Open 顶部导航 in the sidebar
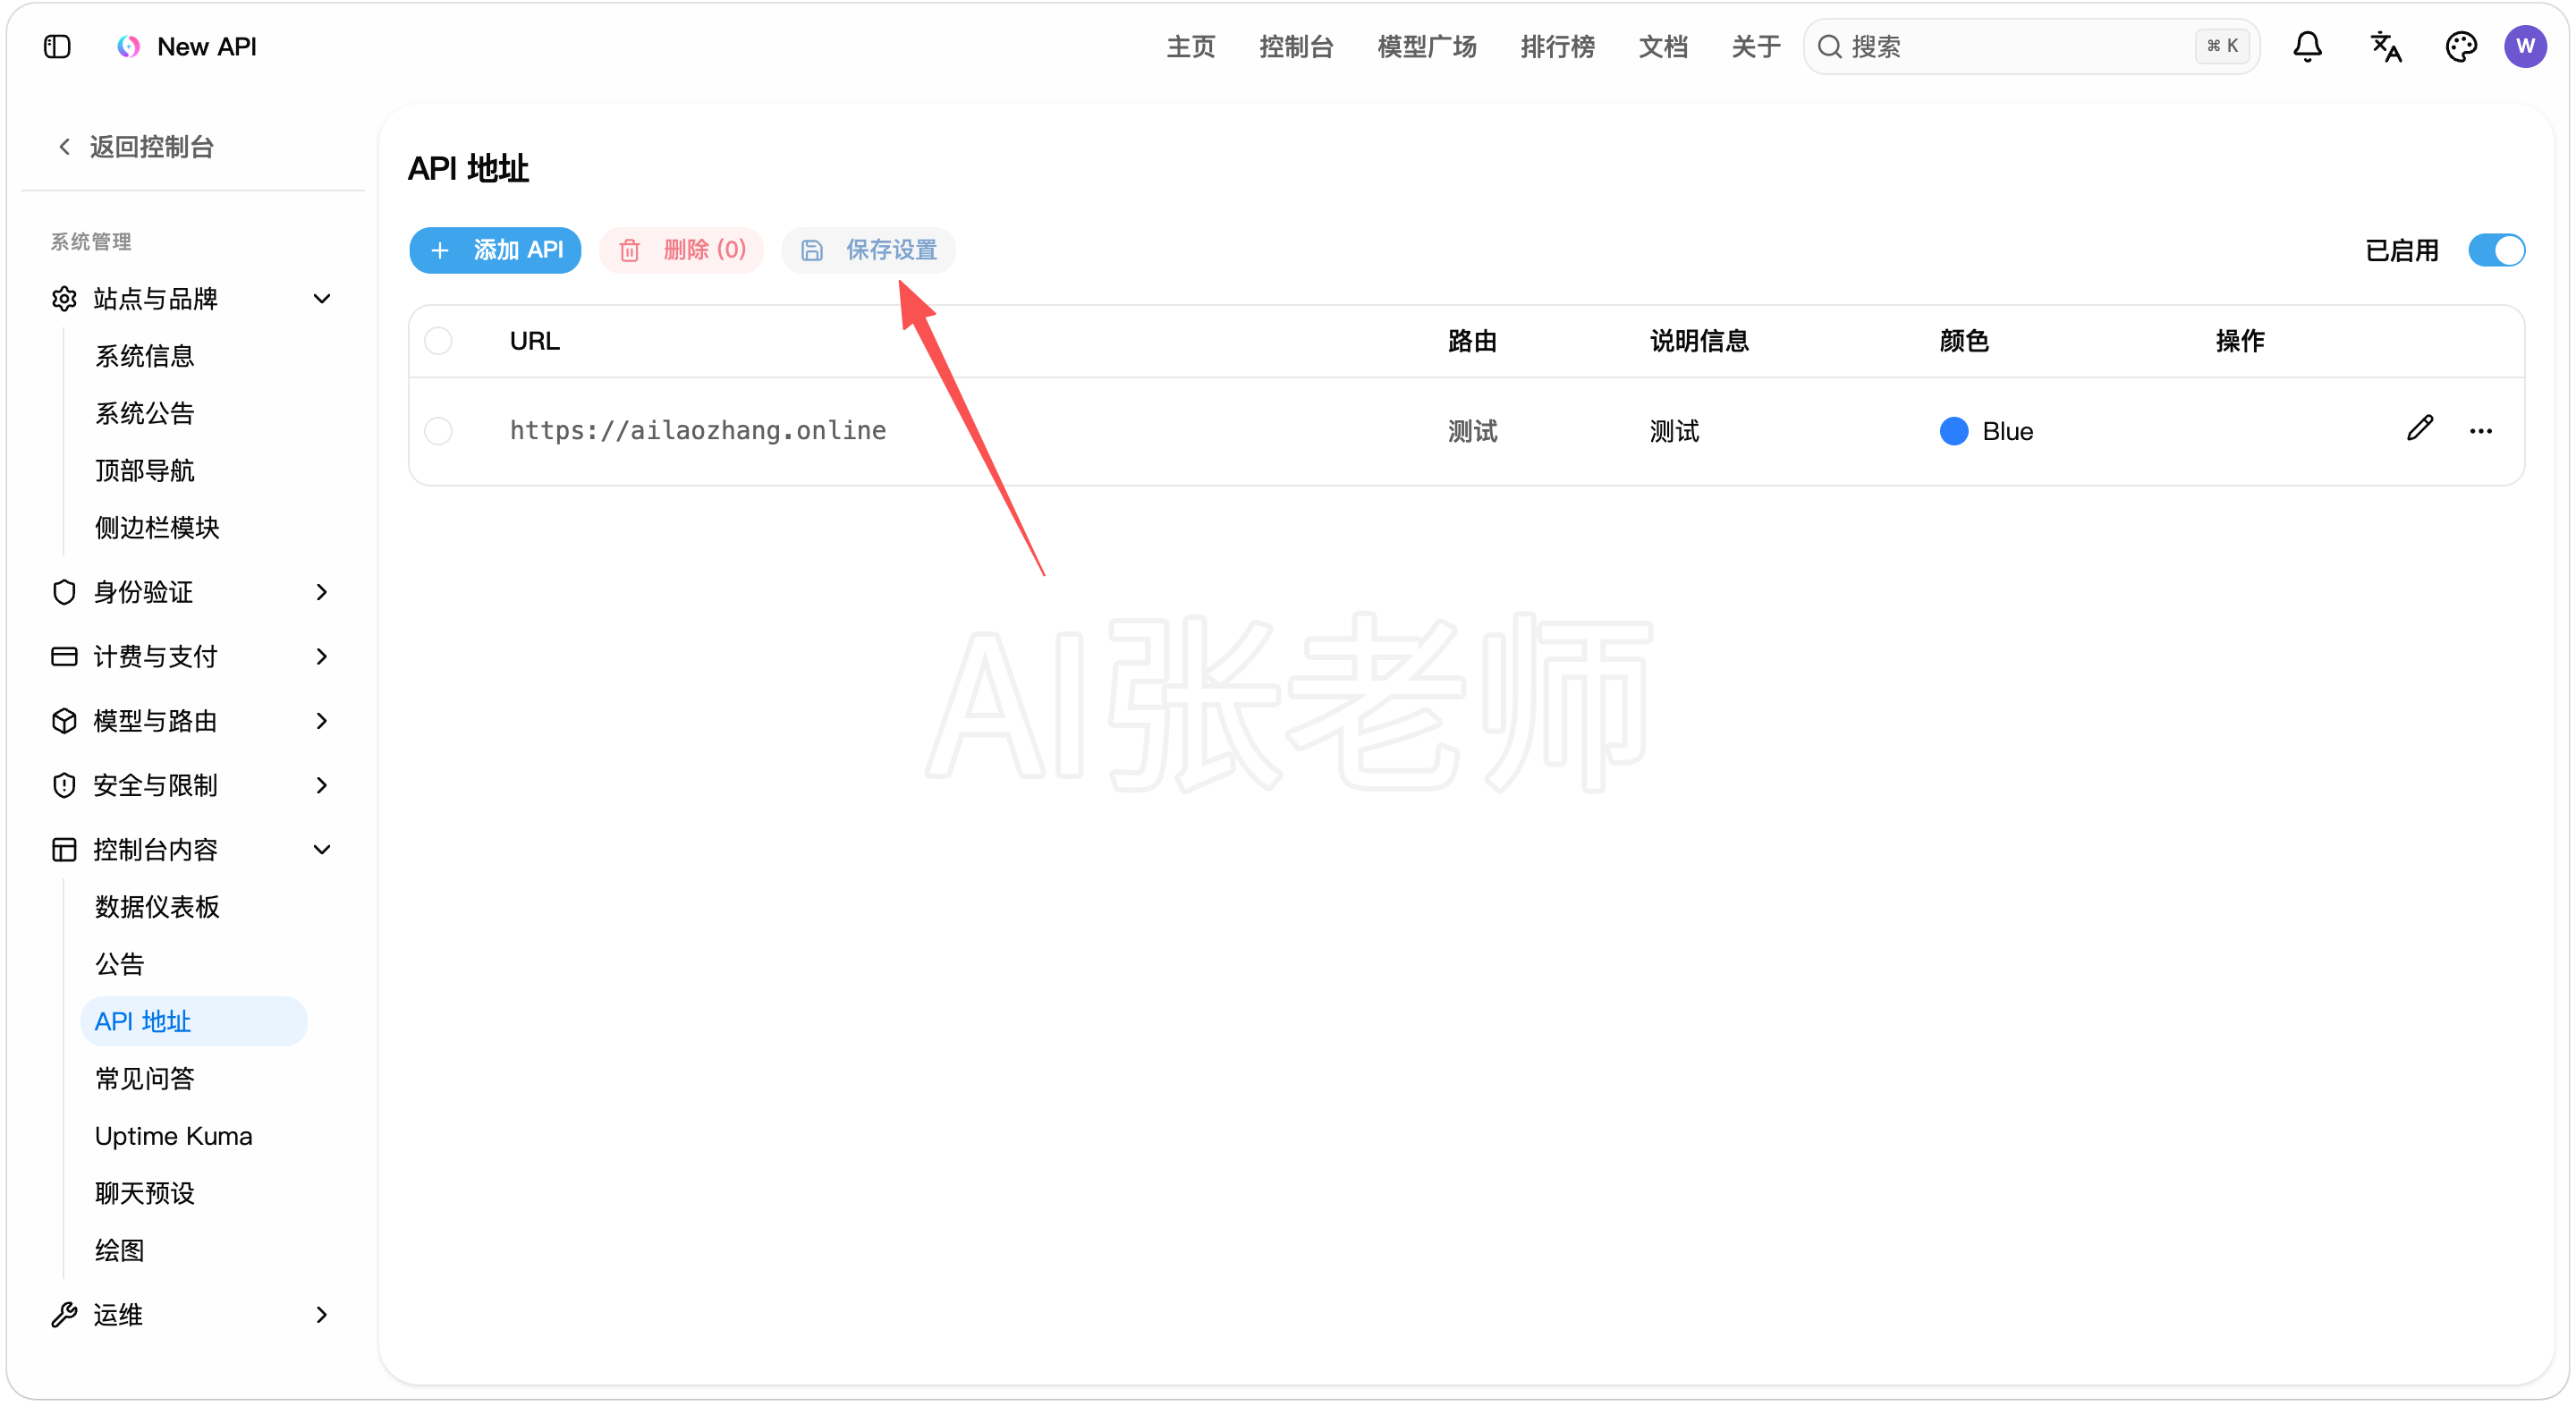The width and height of the screenshot is (2576, 1406). click(145, 470)
